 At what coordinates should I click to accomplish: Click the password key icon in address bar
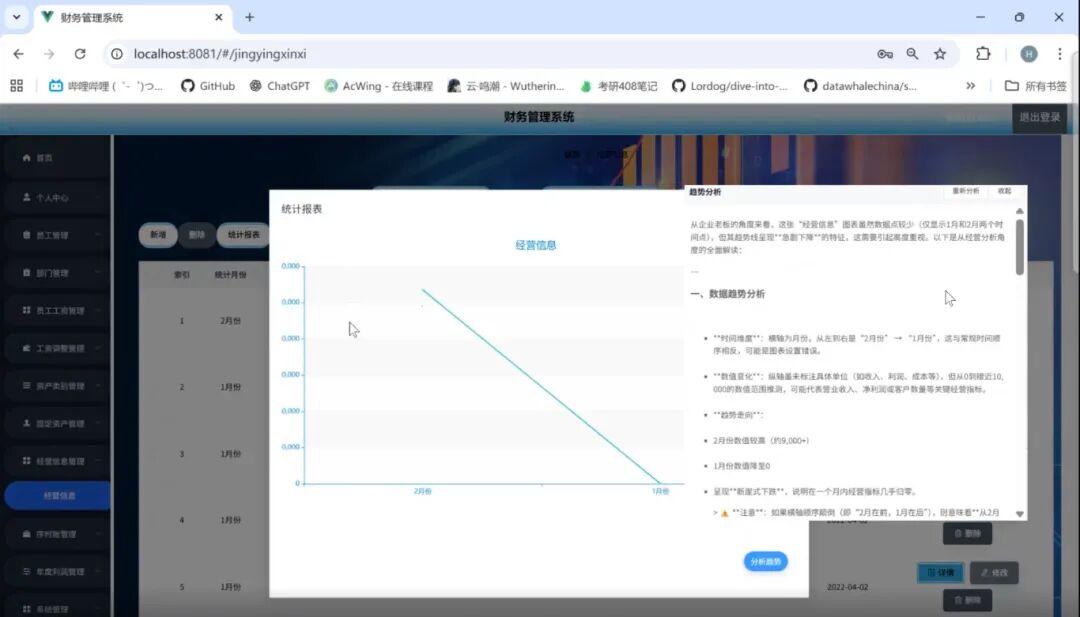(x=885, y=54)
